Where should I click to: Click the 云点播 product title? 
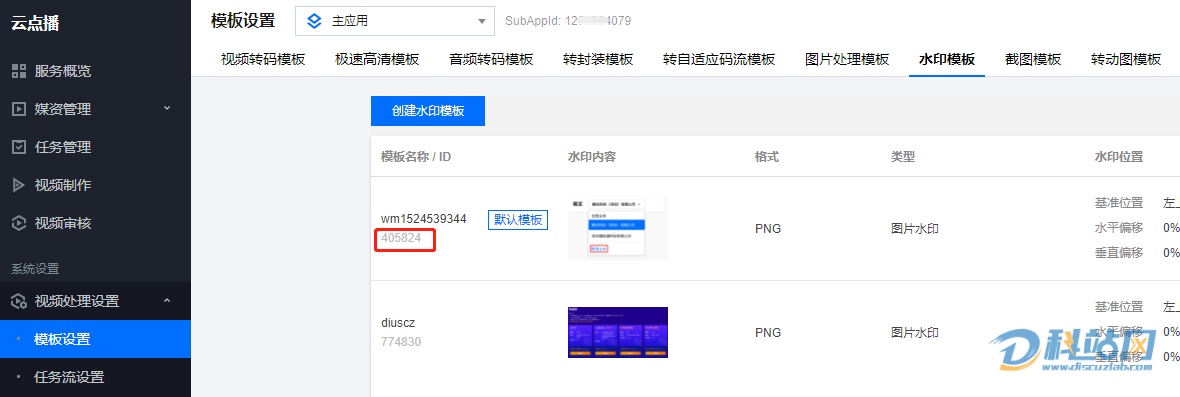point(35,23)
